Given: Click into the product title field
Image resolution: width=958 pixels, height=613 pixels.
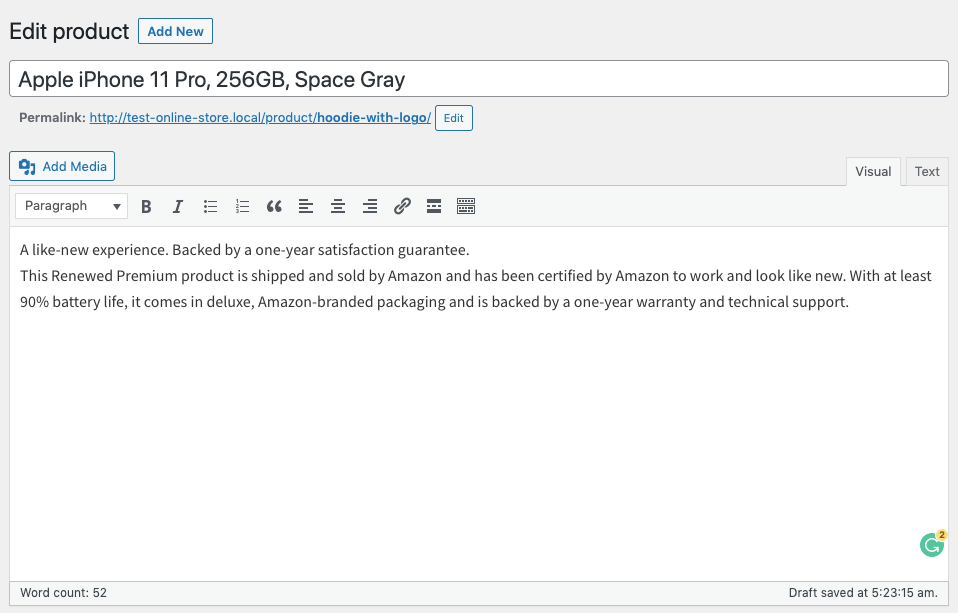Looking at the screenshot, I should point(479,79).
